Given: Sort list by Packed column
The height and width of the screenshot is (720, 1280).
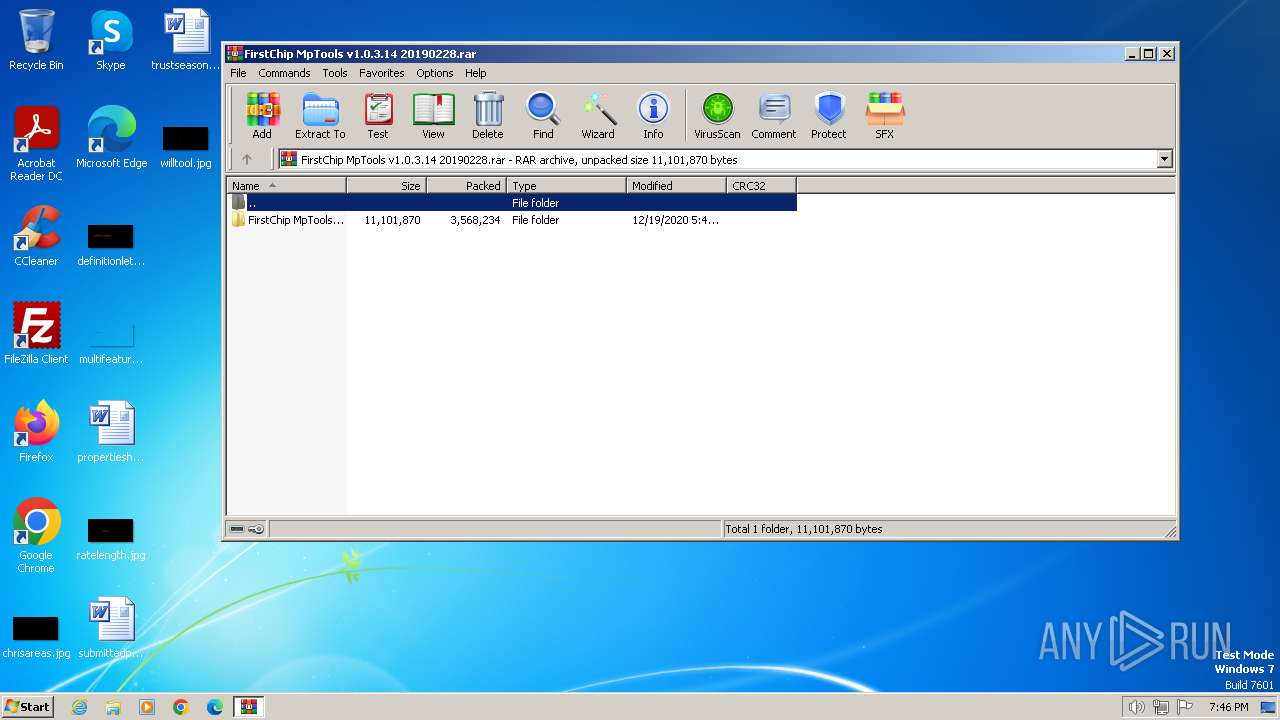Looking at the screenshot, I should pyautogui.click(x=467, y=186).
